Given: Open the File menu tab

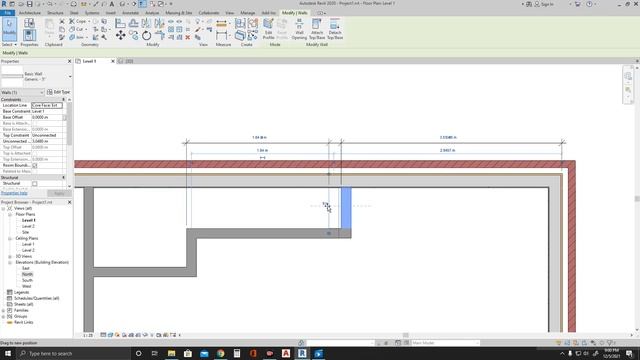Looking at the screenshot, I should [x=7, y=13].
